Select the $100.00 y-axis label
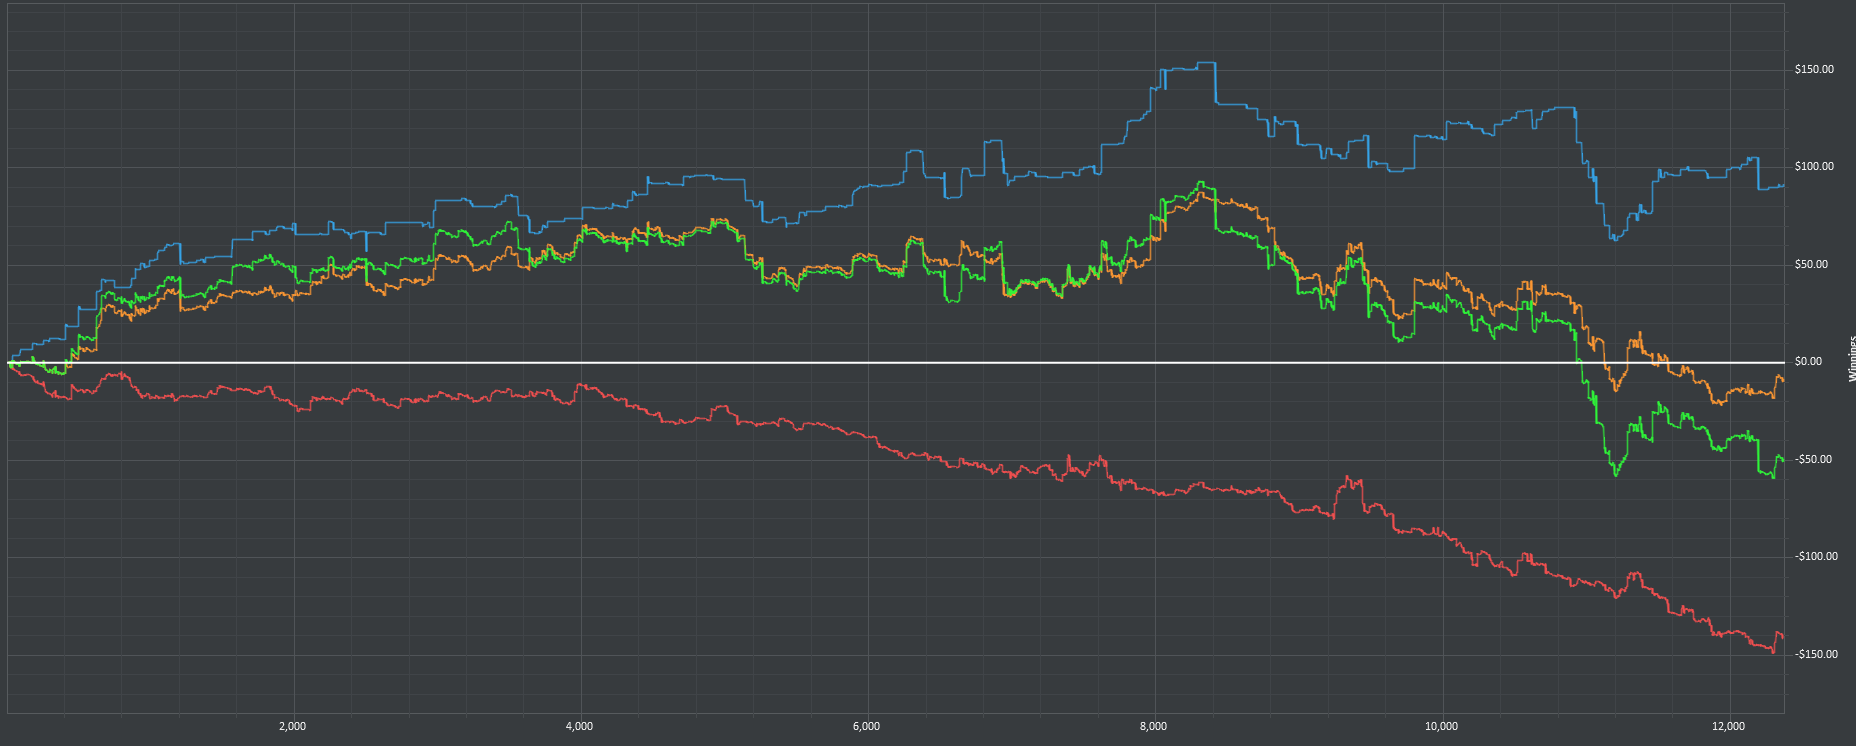1856x746 pixels. [x=1814, y=167]
